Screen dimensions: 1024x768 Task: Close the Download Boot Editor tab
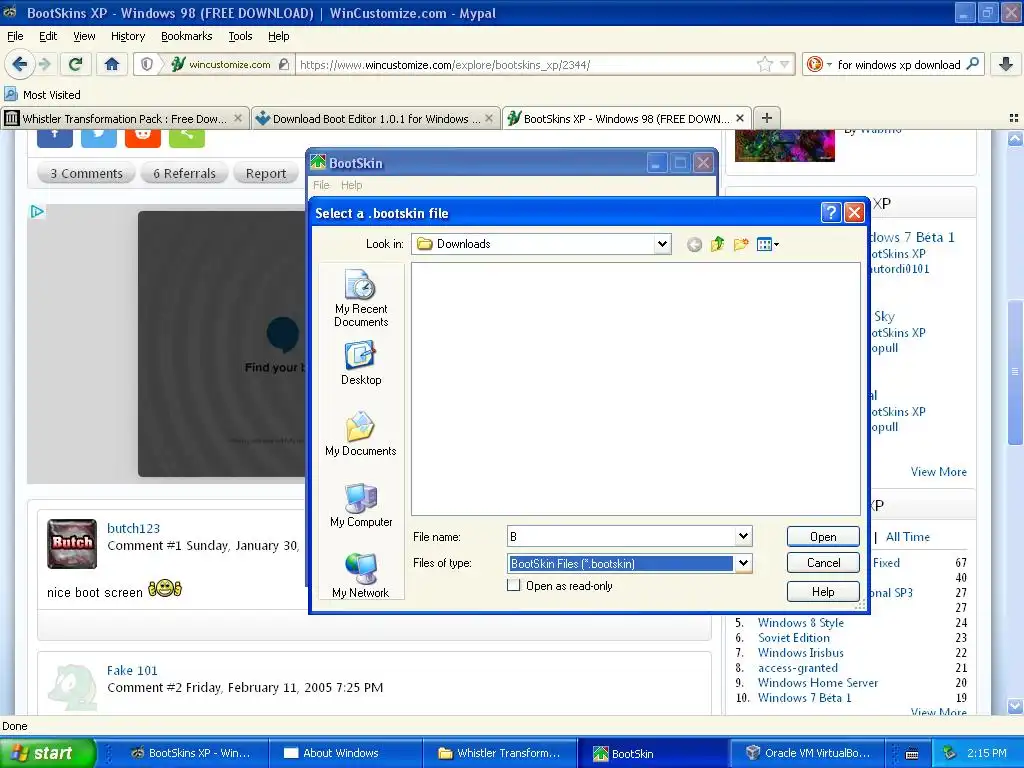click(x=488, y=118)
